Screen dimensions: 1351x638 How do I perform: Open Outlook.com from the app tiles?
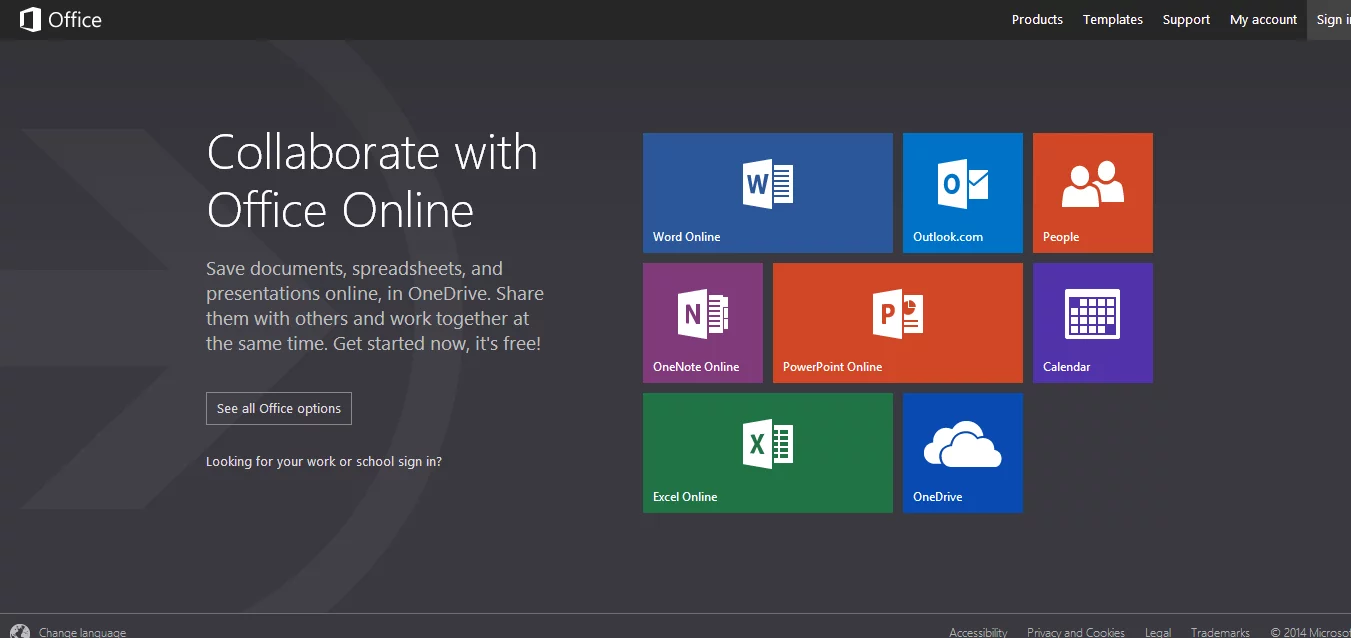962,192
